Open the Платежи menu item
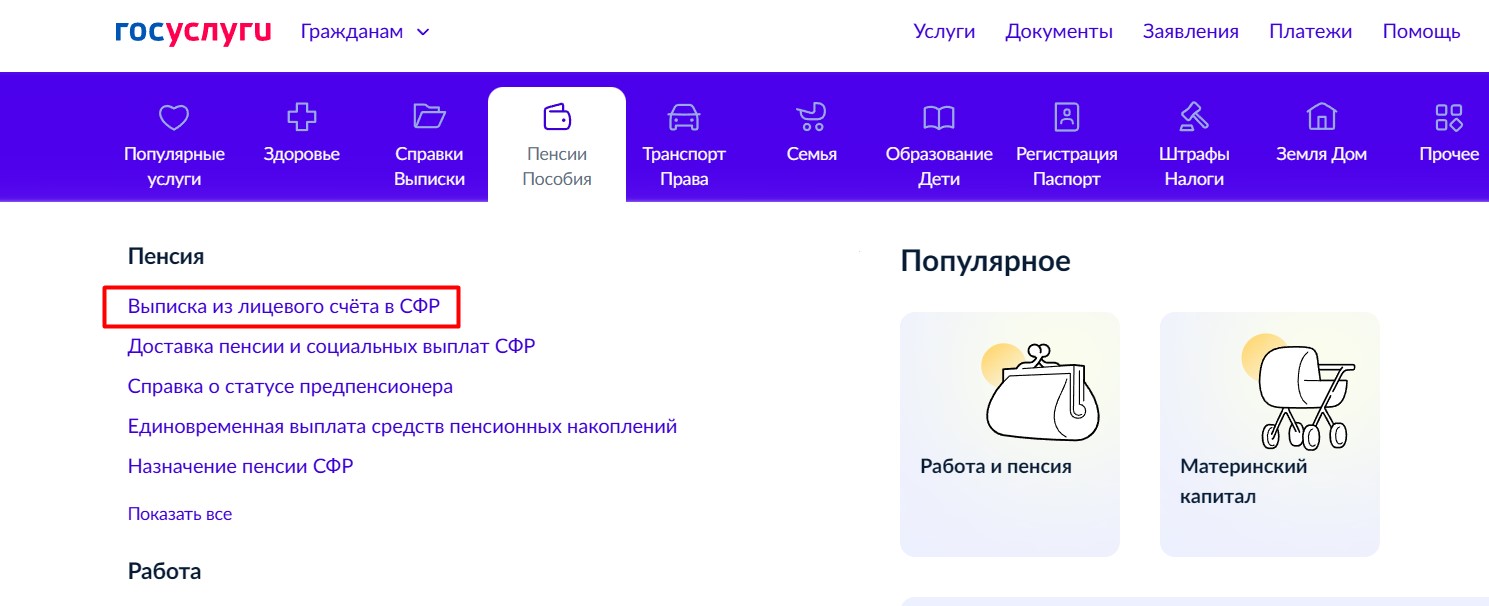The image size is (1489, 606). [x=1310, y=32]
